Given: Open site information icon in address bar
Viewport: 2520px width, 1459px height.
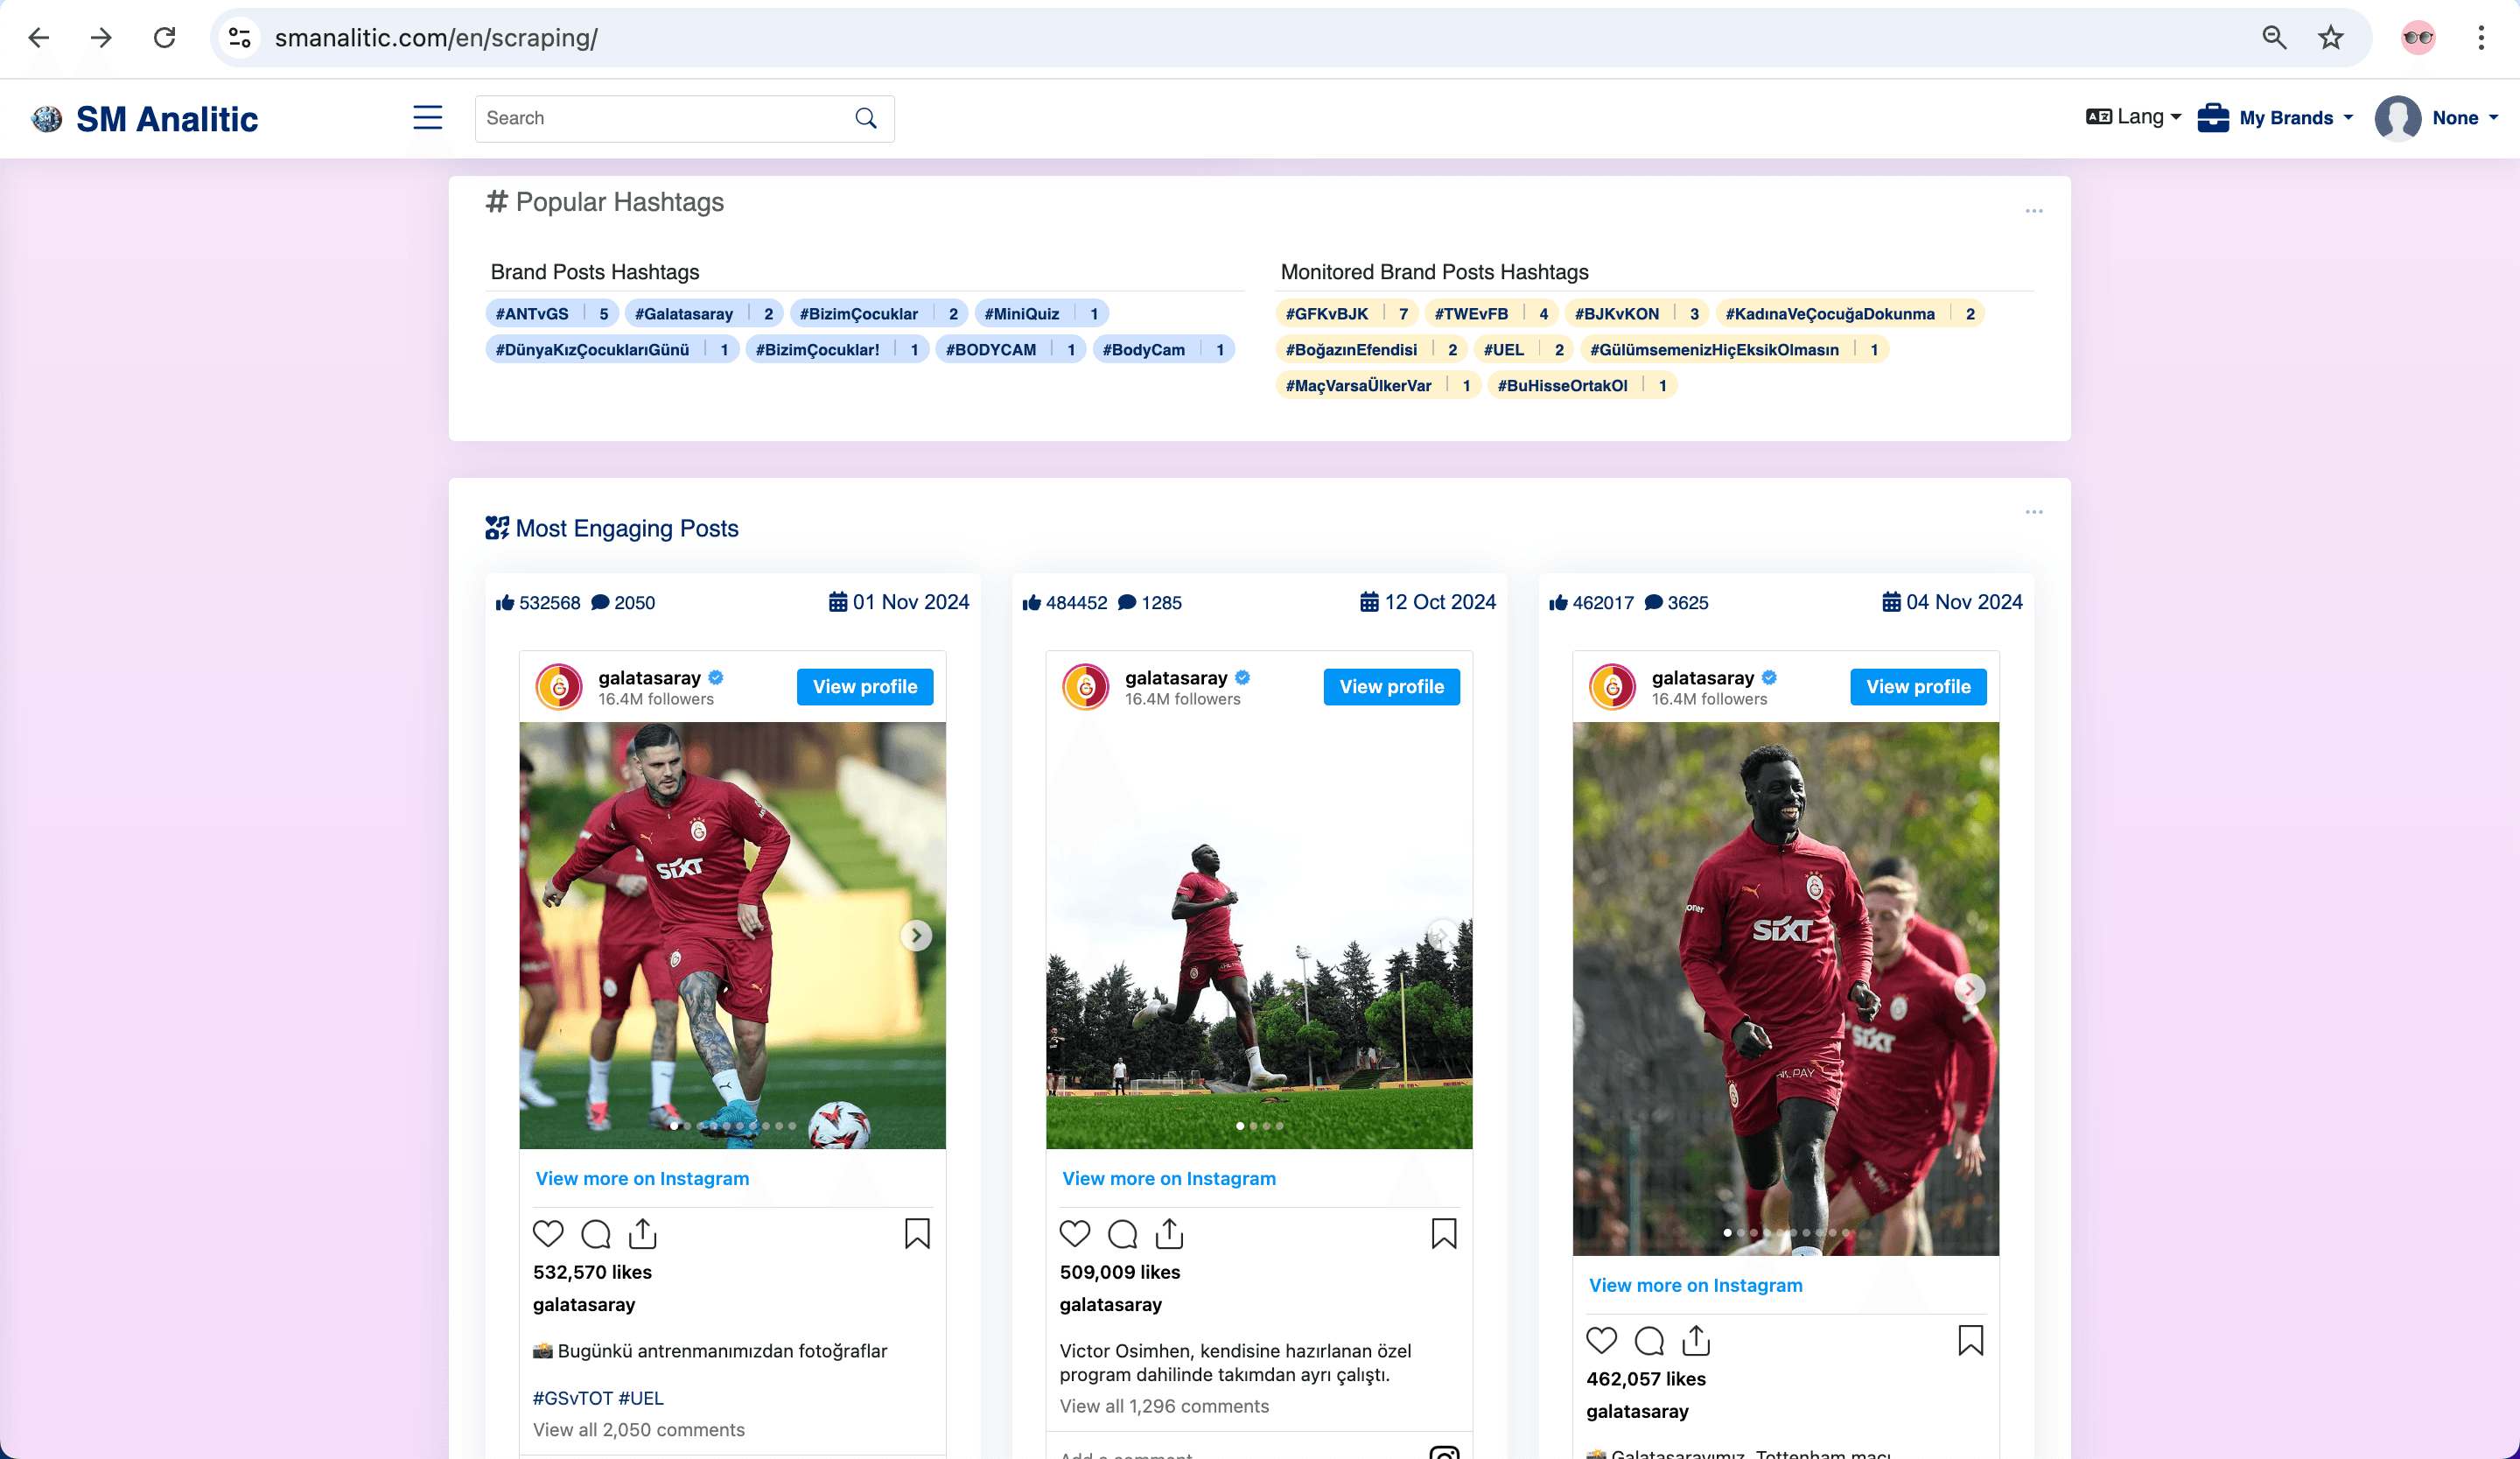Looking at the screenshot, I should click(x=240, y=38).
